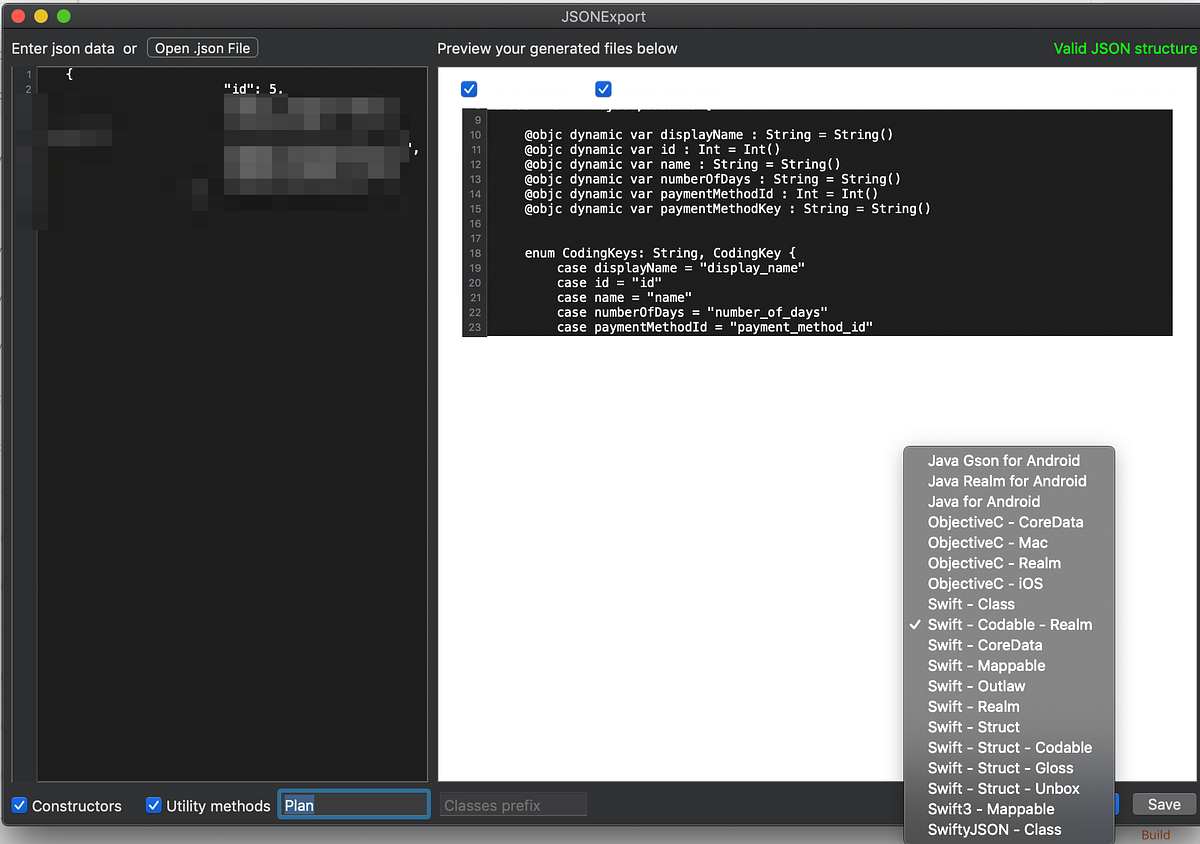1200x844 pixels.
Task: Select Swift - Mappable format
Action: [986, 665]
